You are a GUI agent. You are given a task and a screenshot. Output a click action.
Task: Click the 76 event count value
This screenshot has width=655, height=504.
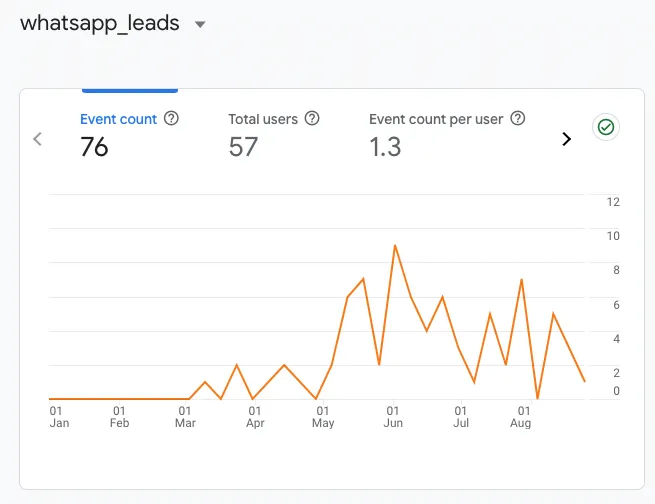[94, 147]
